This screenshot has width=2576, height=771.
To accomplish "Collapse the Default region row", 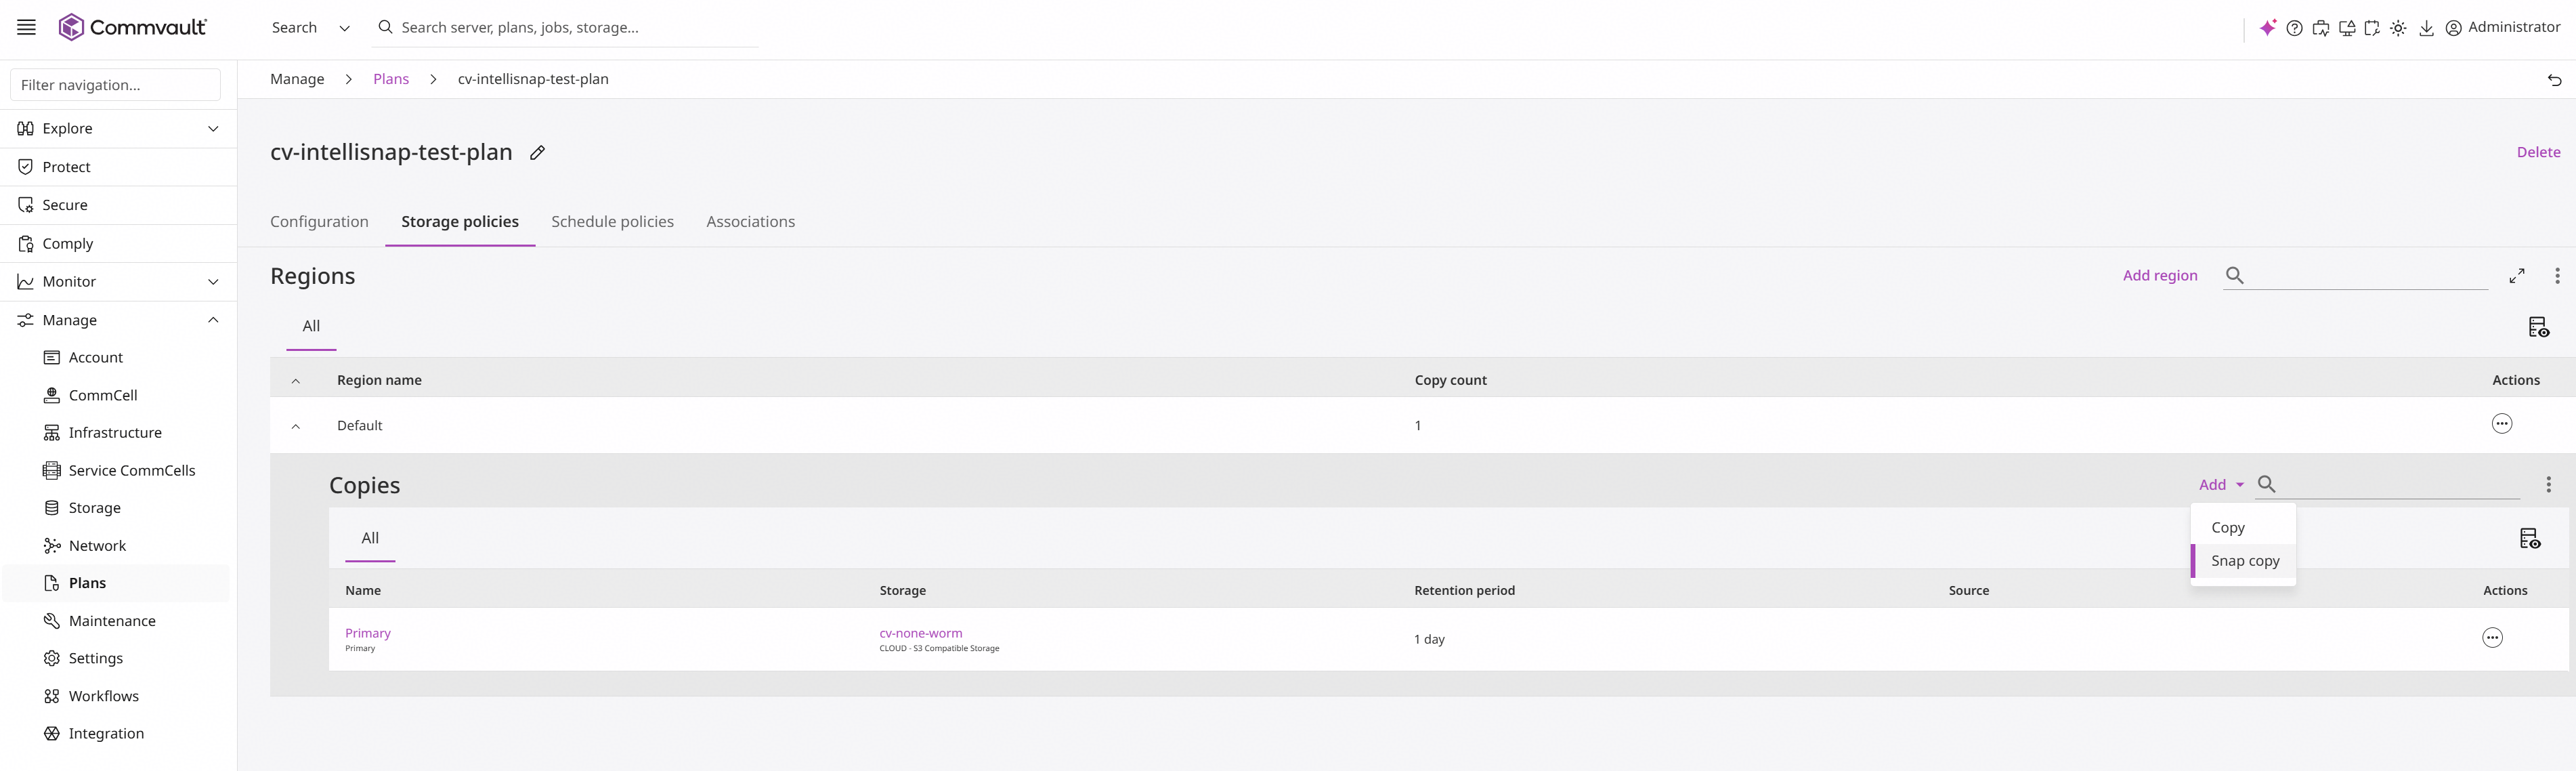I will pyautogui.click(x=296, y=426).
